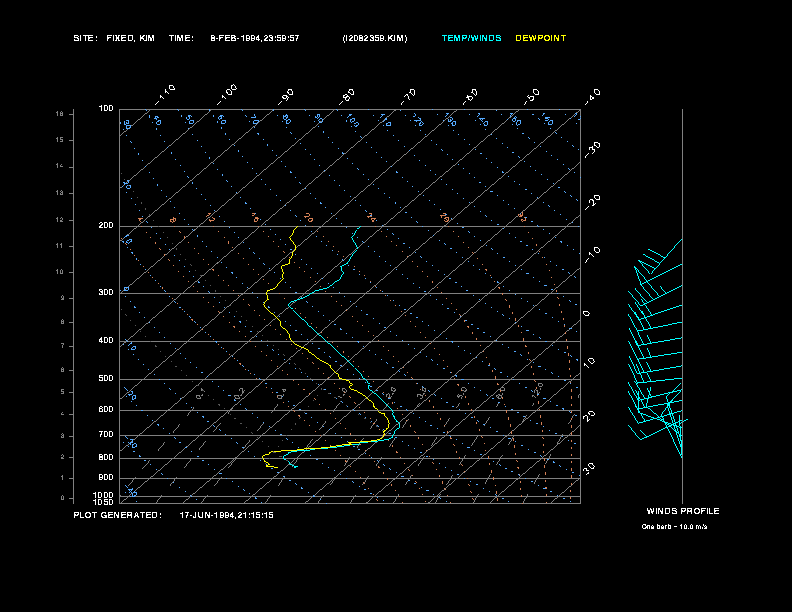This screenshot has height=612, width=792.
Task: Click the '400' pressure level label
Action: point(106,340)
